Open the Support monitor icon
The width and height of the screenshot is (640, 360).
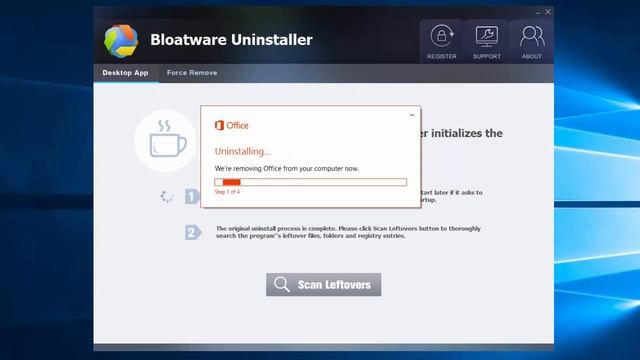point(487,36)
